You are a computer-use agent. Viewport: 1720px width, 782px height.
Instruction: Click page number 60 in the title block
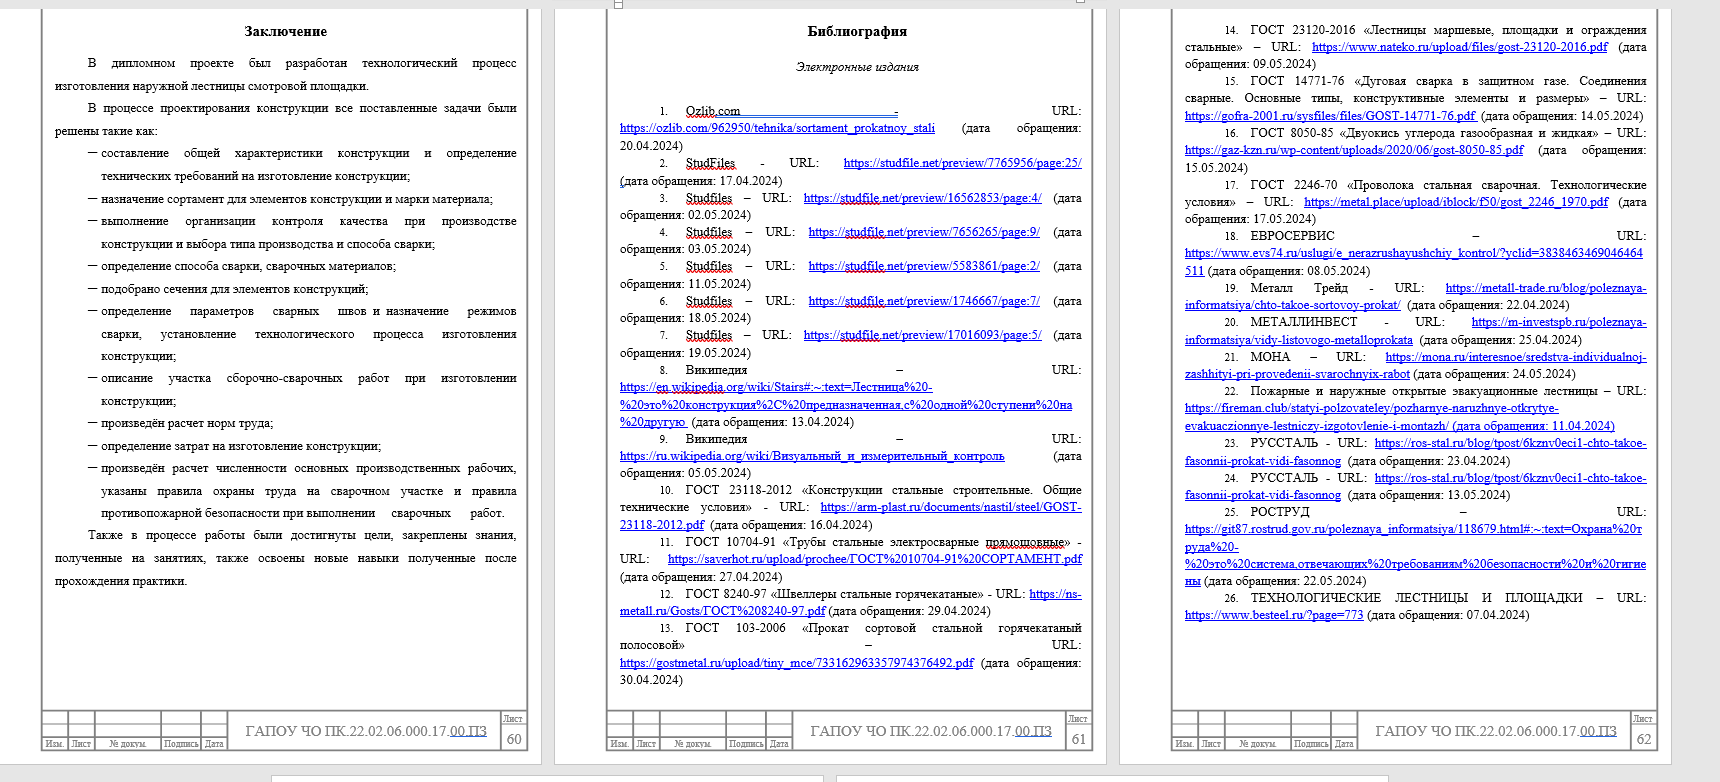pyautogui.click(x=514, y=739)
